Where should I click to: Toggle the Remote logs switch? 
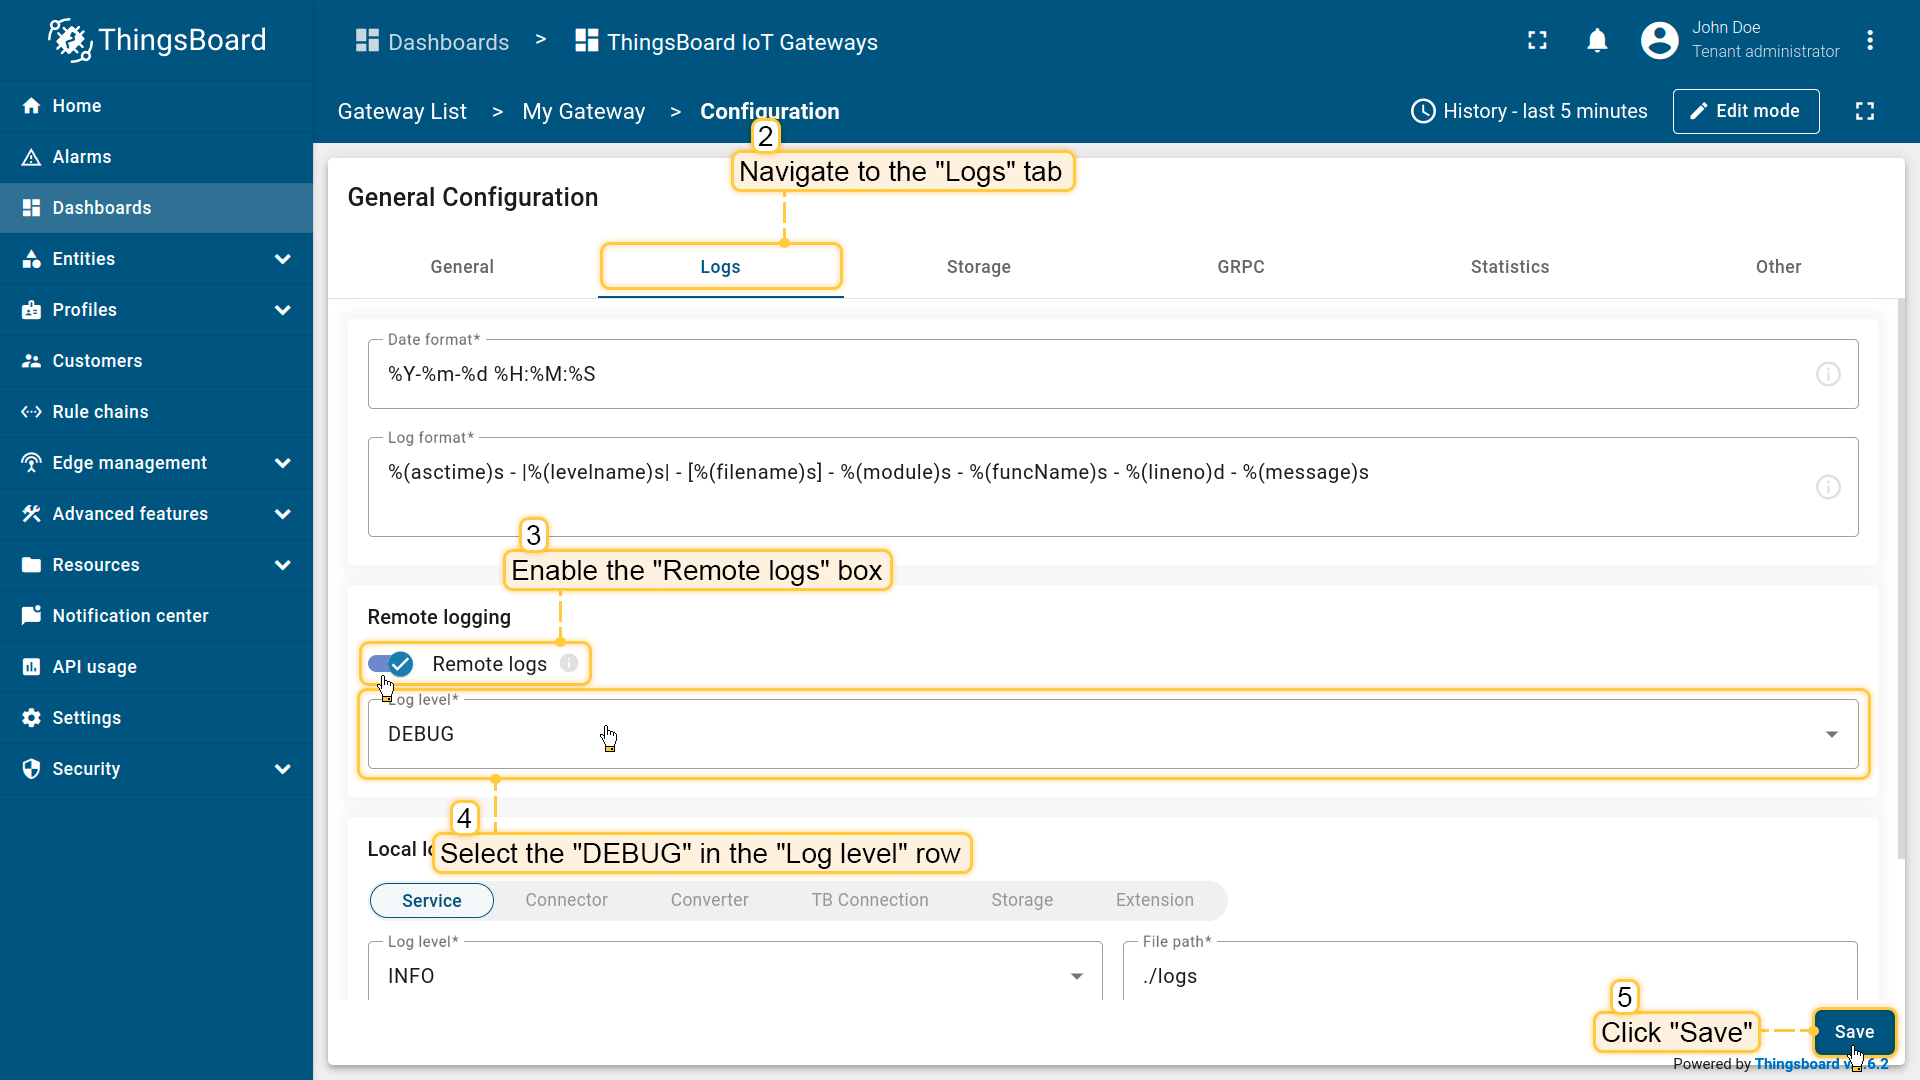click(390, 664)
